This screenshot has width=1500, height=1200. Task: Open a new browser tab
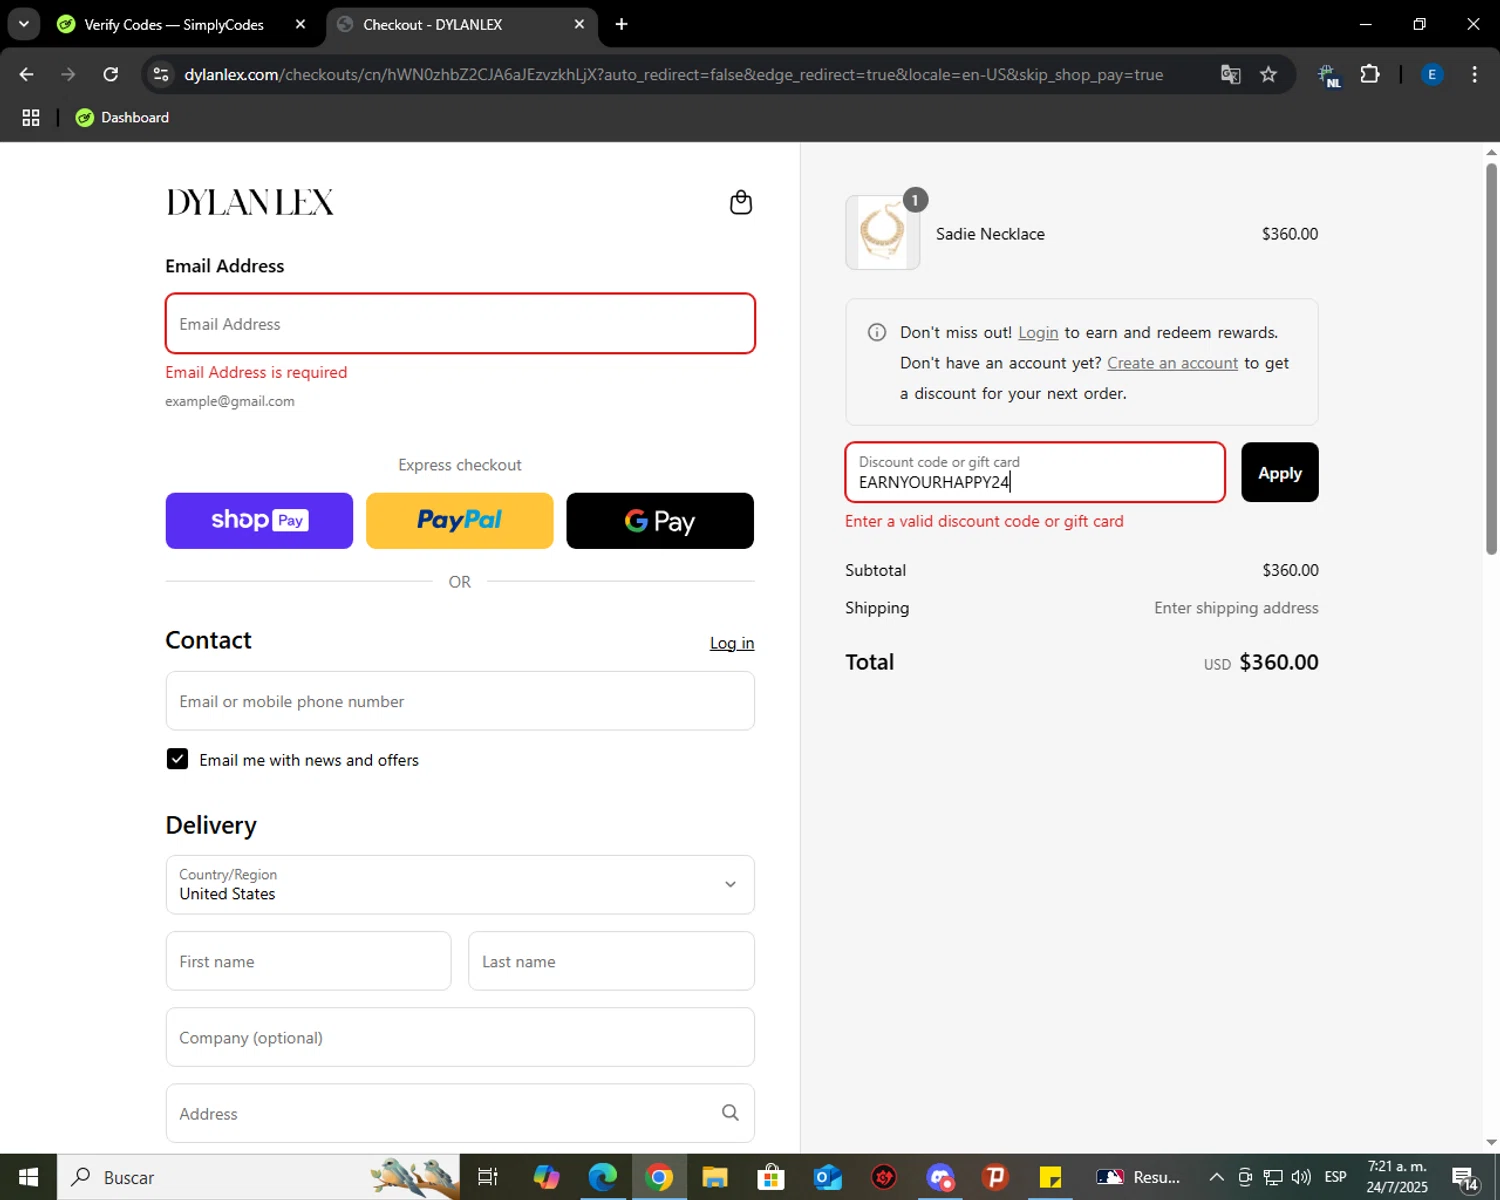pyautogui.click(x=621, y=24)
